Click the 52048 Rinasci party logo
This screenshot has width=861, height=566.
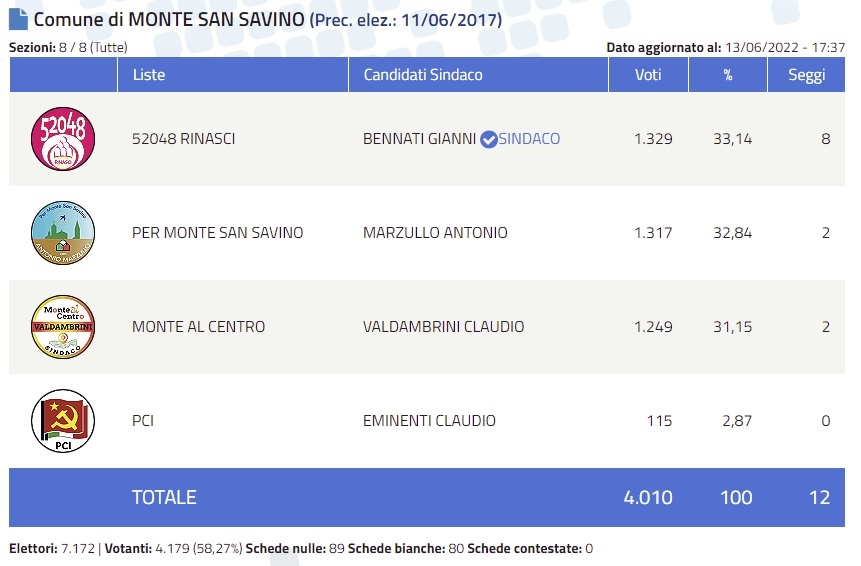pyautogui.click(x=63, y=138)
